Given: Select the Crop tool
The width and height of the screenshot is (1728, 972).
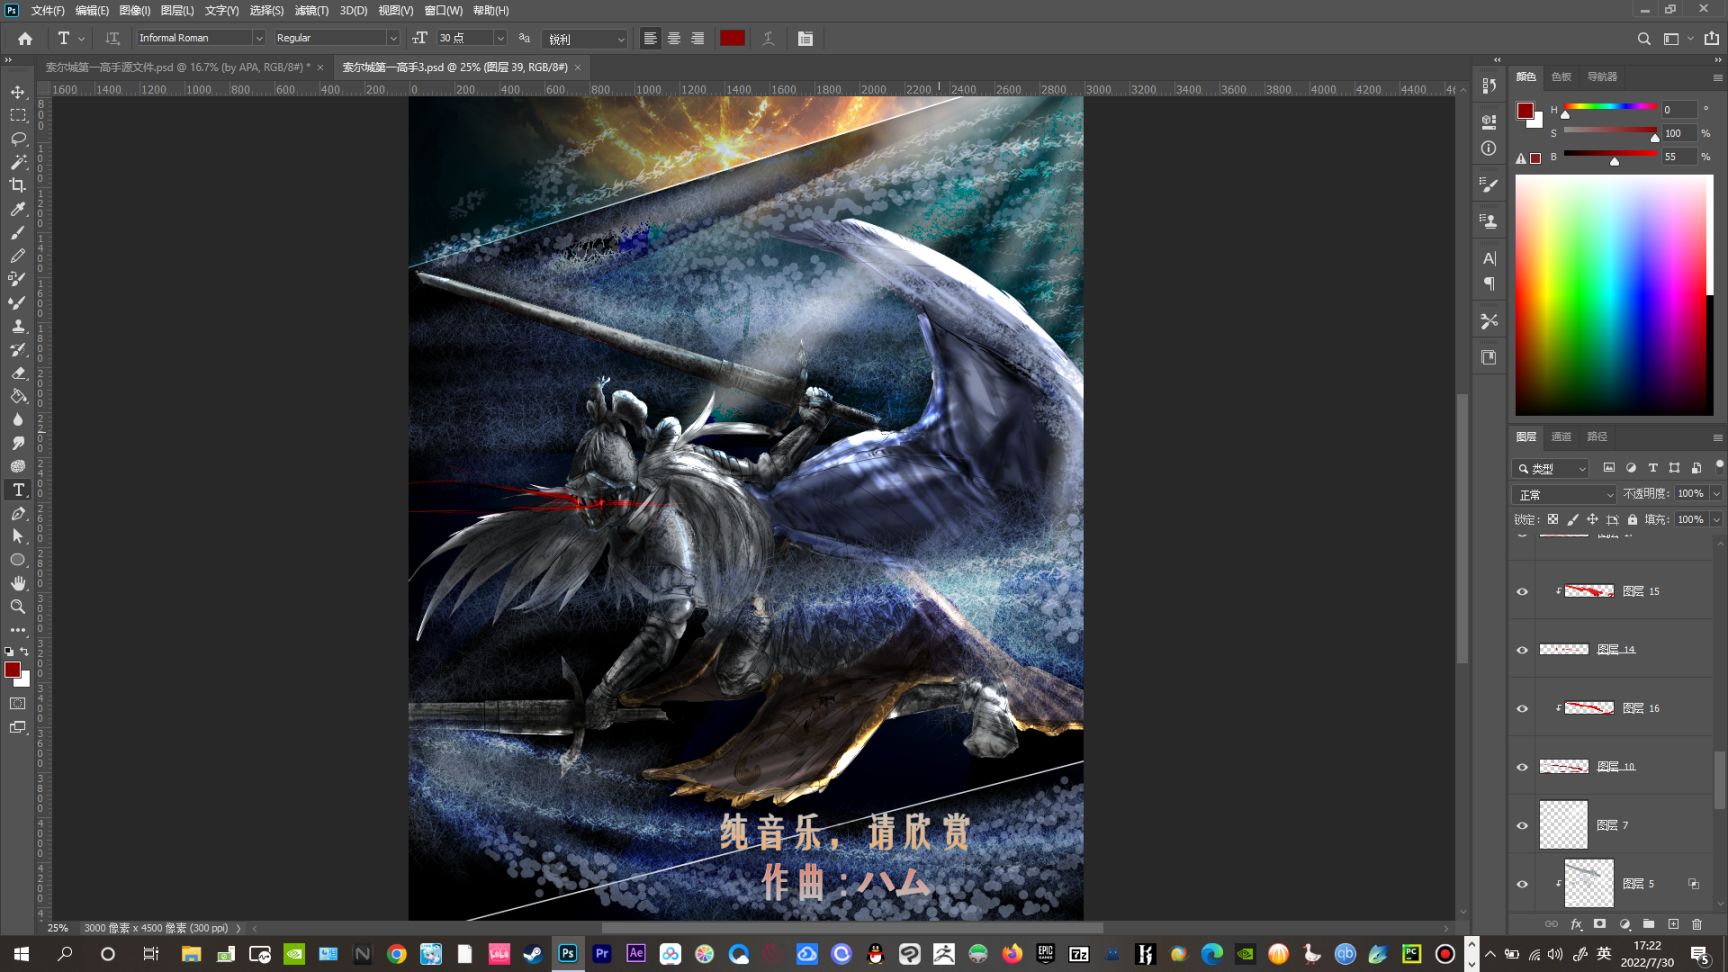Looking at the screenshot, I should click(18, 185).
